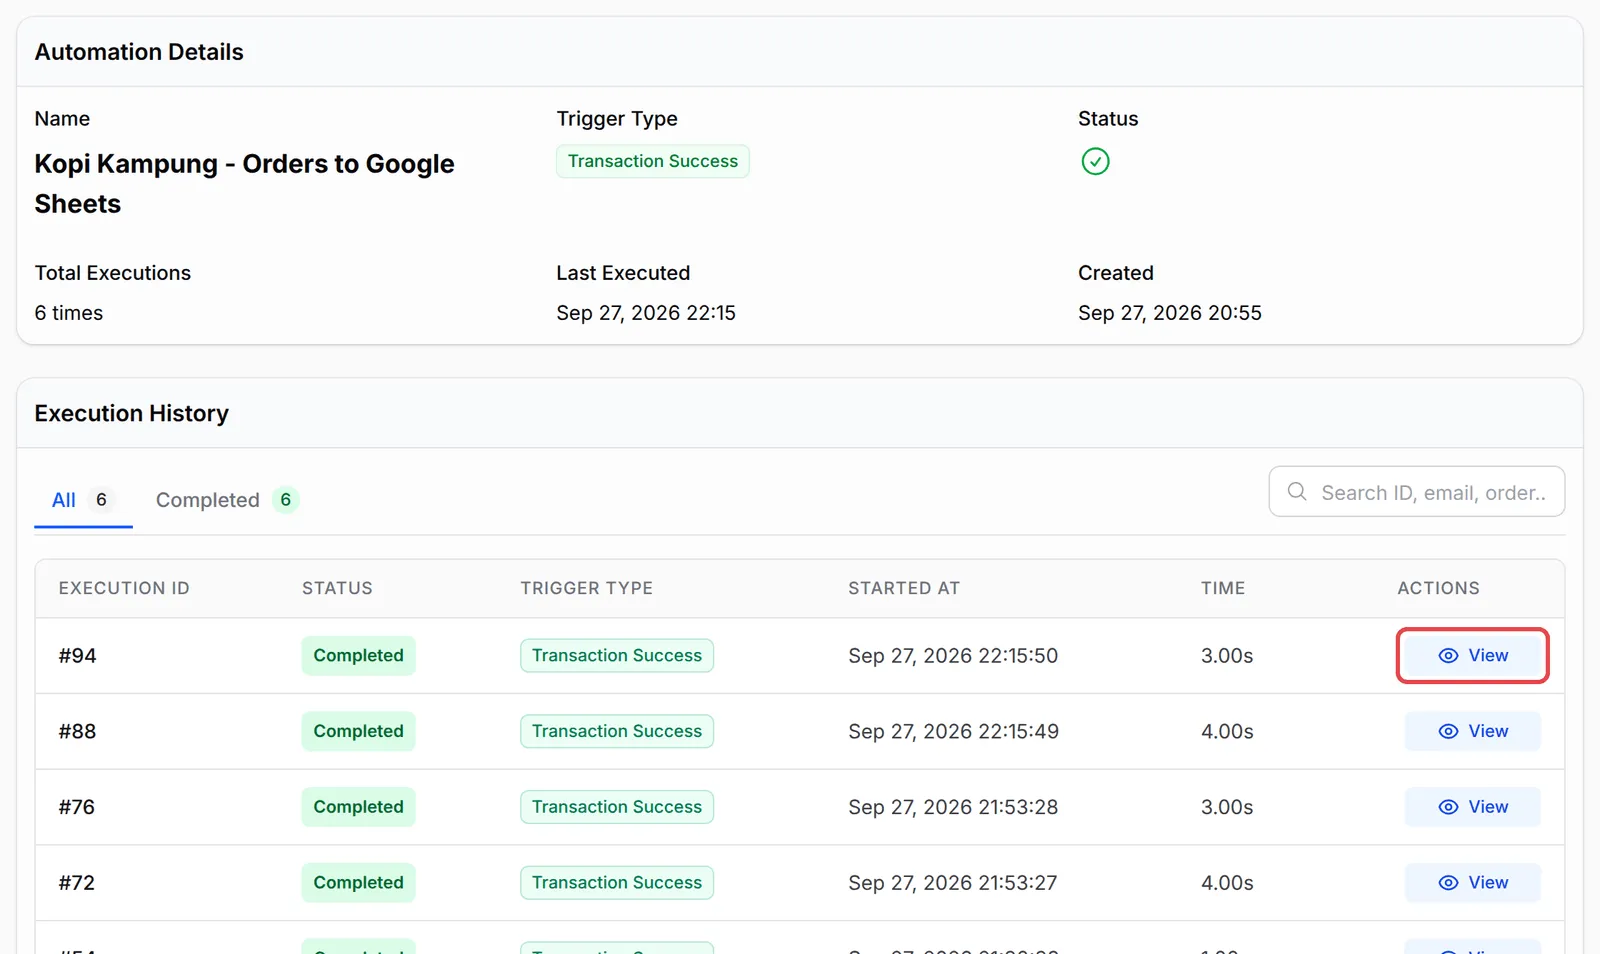Focus the Search ID, email, order field

tap(1416, 491)
